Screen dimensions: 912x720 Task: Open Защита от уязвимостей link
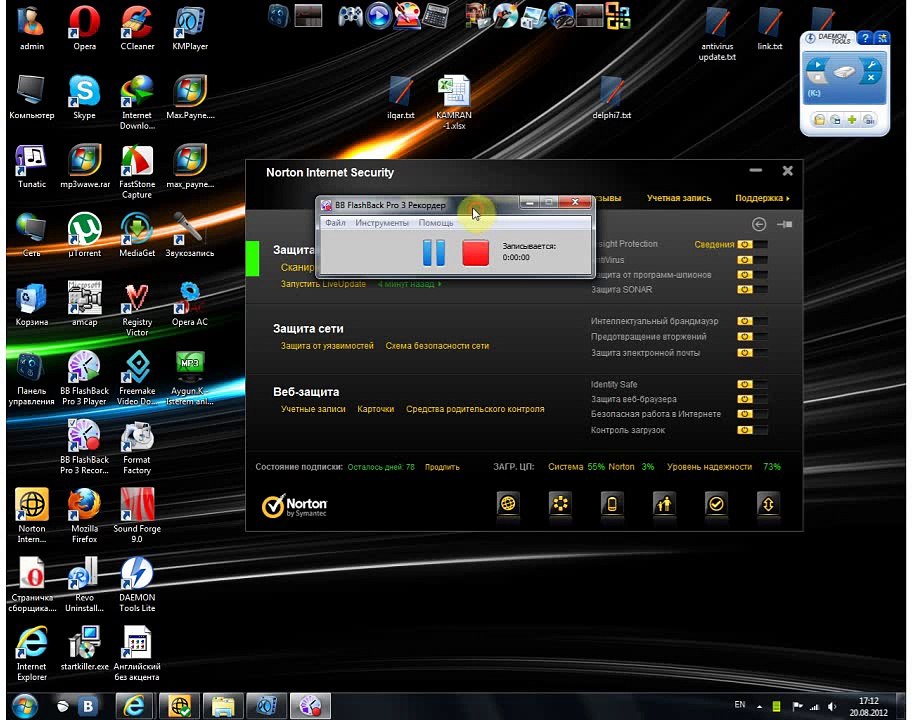[327, 346]
